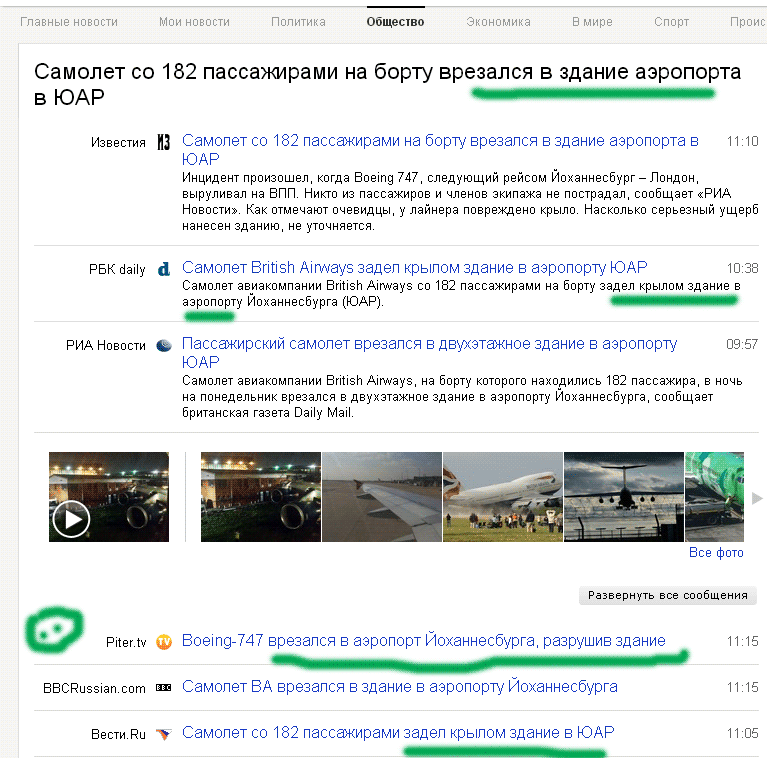Open the Главные новости tab
This screenshot has height=758, width=767.
pos(69,22)
